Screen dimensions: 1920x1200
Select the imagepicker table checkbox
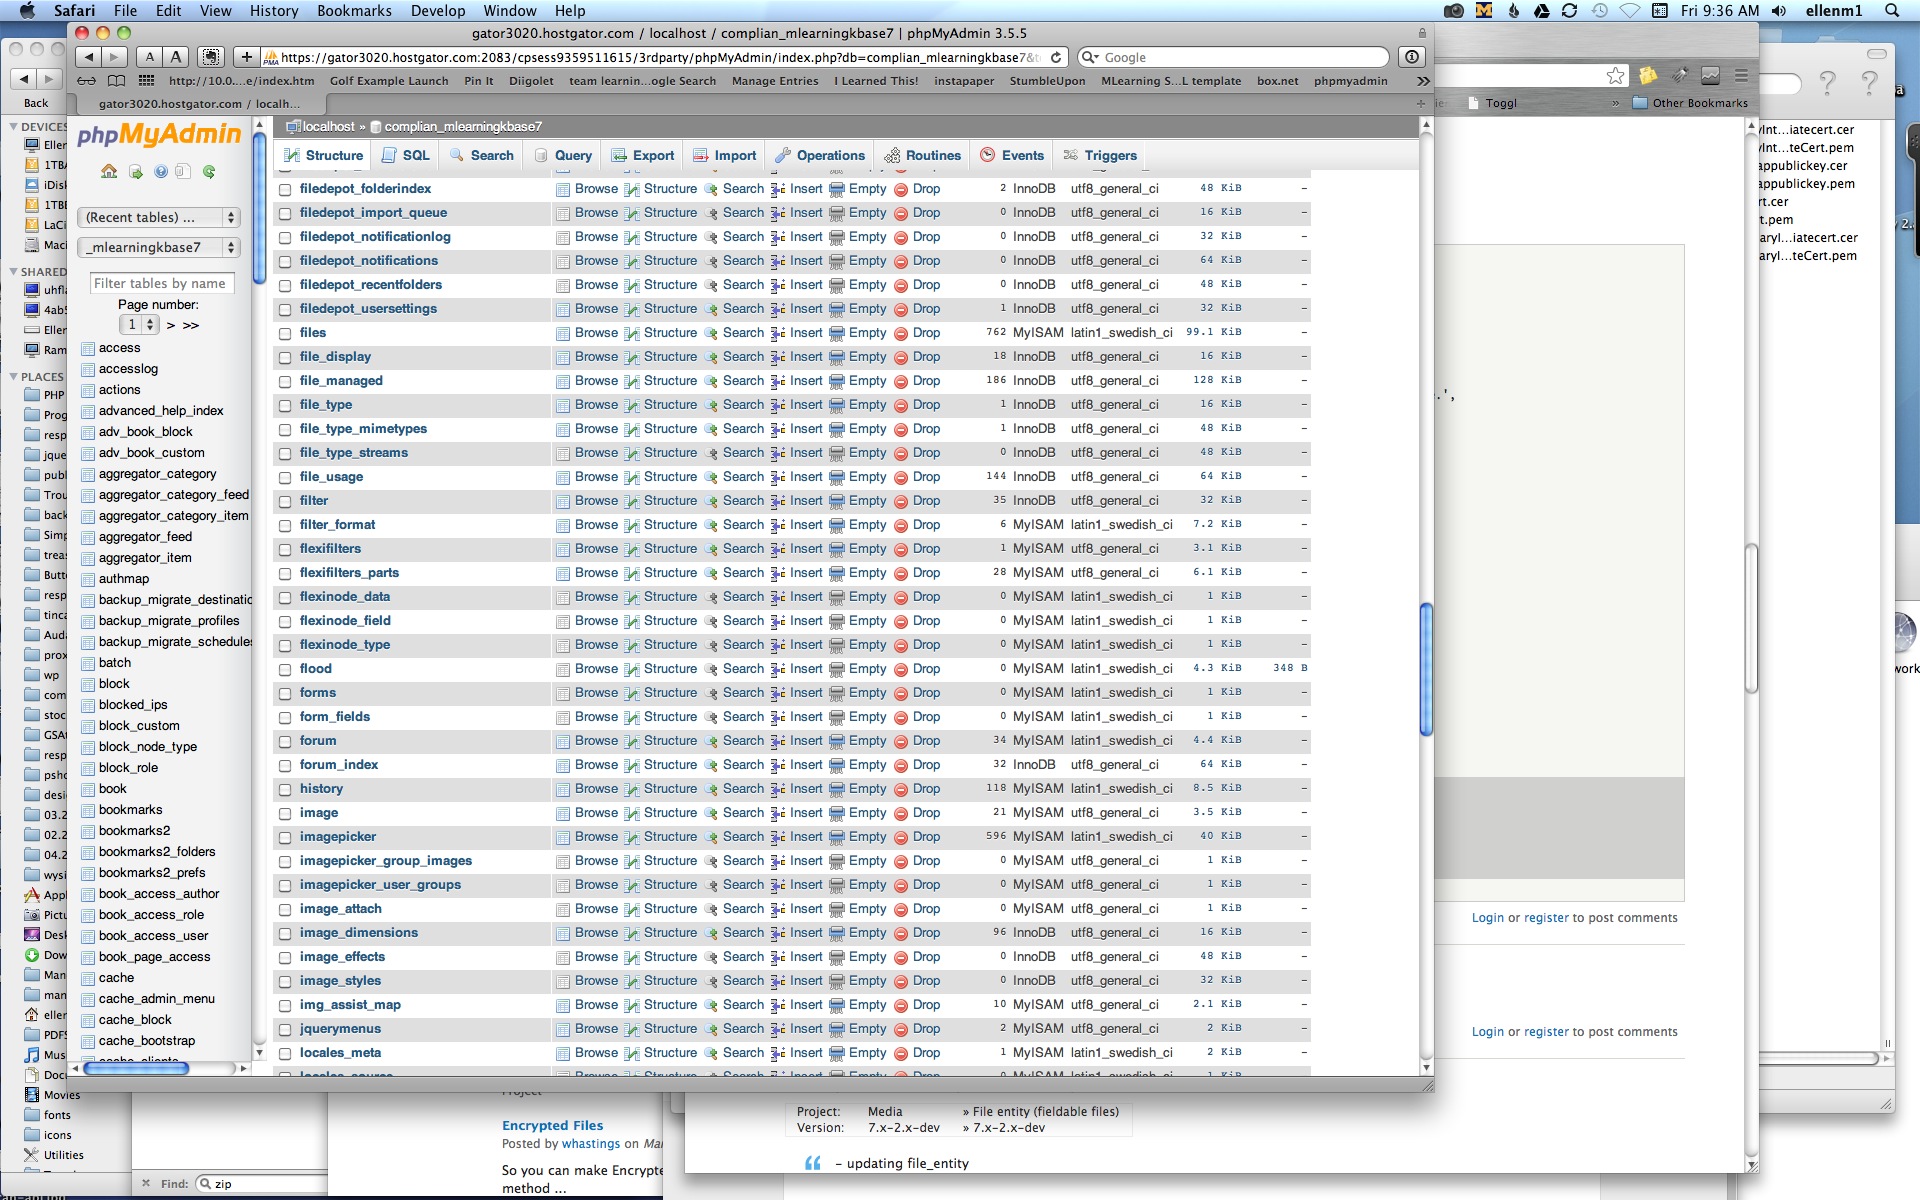point(285,837)
